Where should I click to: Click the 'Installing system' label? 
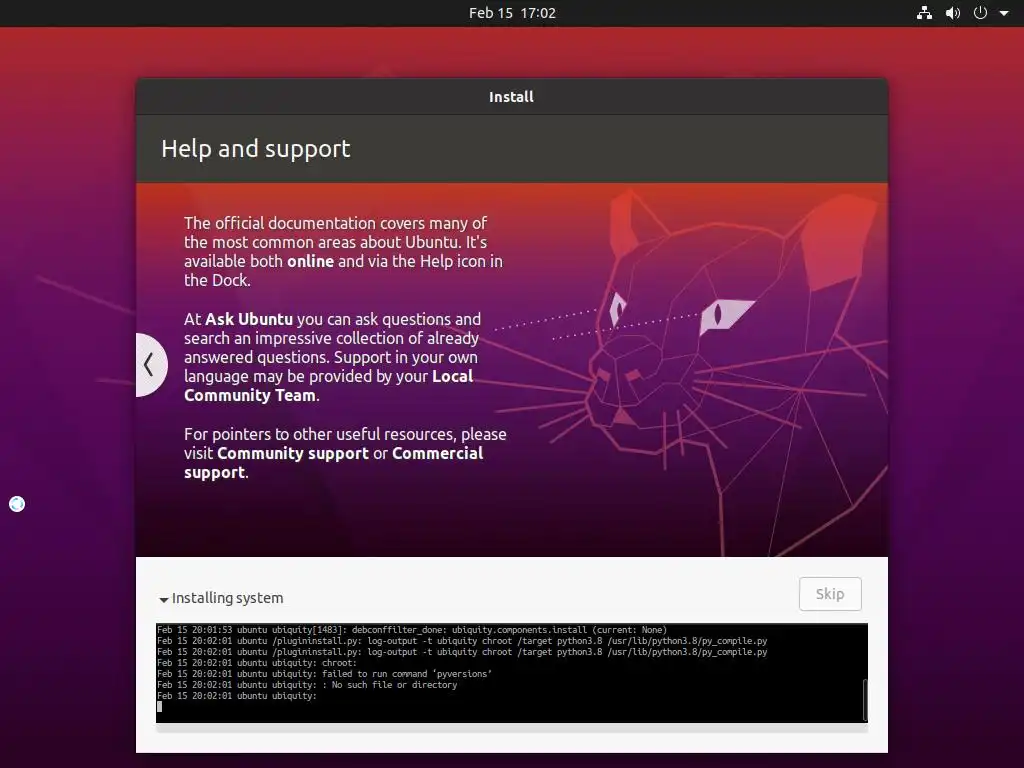click(227, 598)
